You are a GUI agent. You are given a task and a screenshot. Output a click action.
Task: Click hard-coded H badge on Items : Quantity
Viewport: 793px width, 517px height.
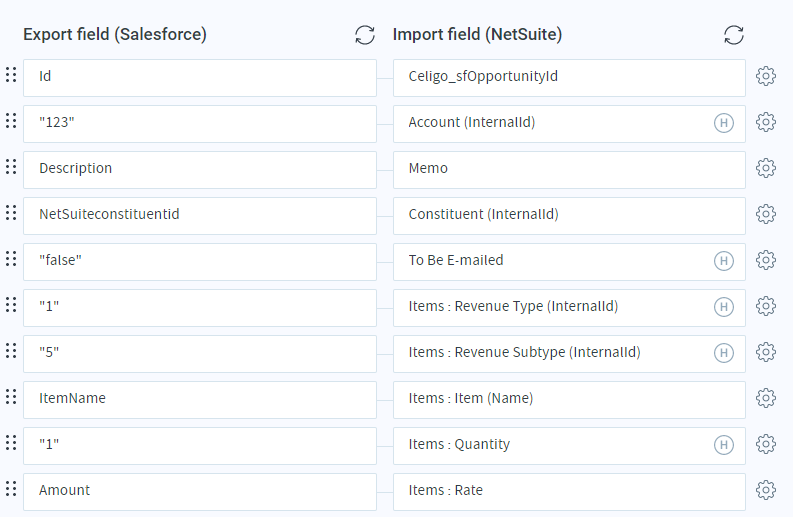coord(724,445)
